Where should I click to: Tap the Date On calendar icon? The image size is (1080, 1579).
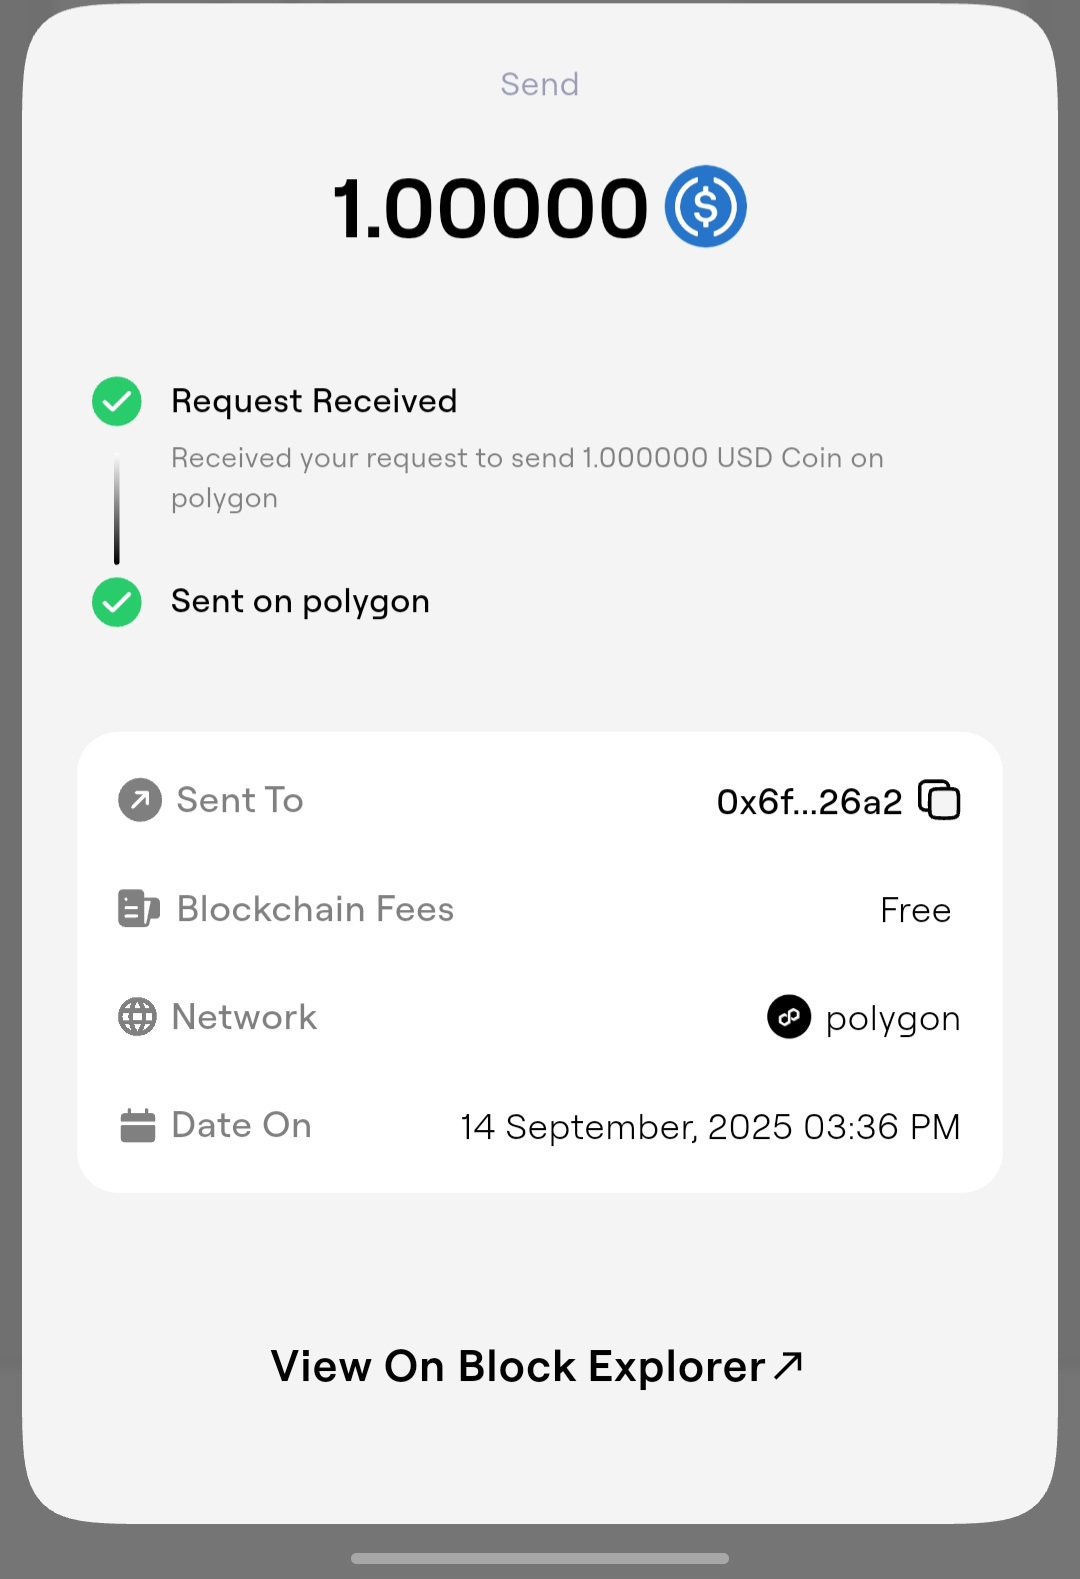coord(138,1125)
